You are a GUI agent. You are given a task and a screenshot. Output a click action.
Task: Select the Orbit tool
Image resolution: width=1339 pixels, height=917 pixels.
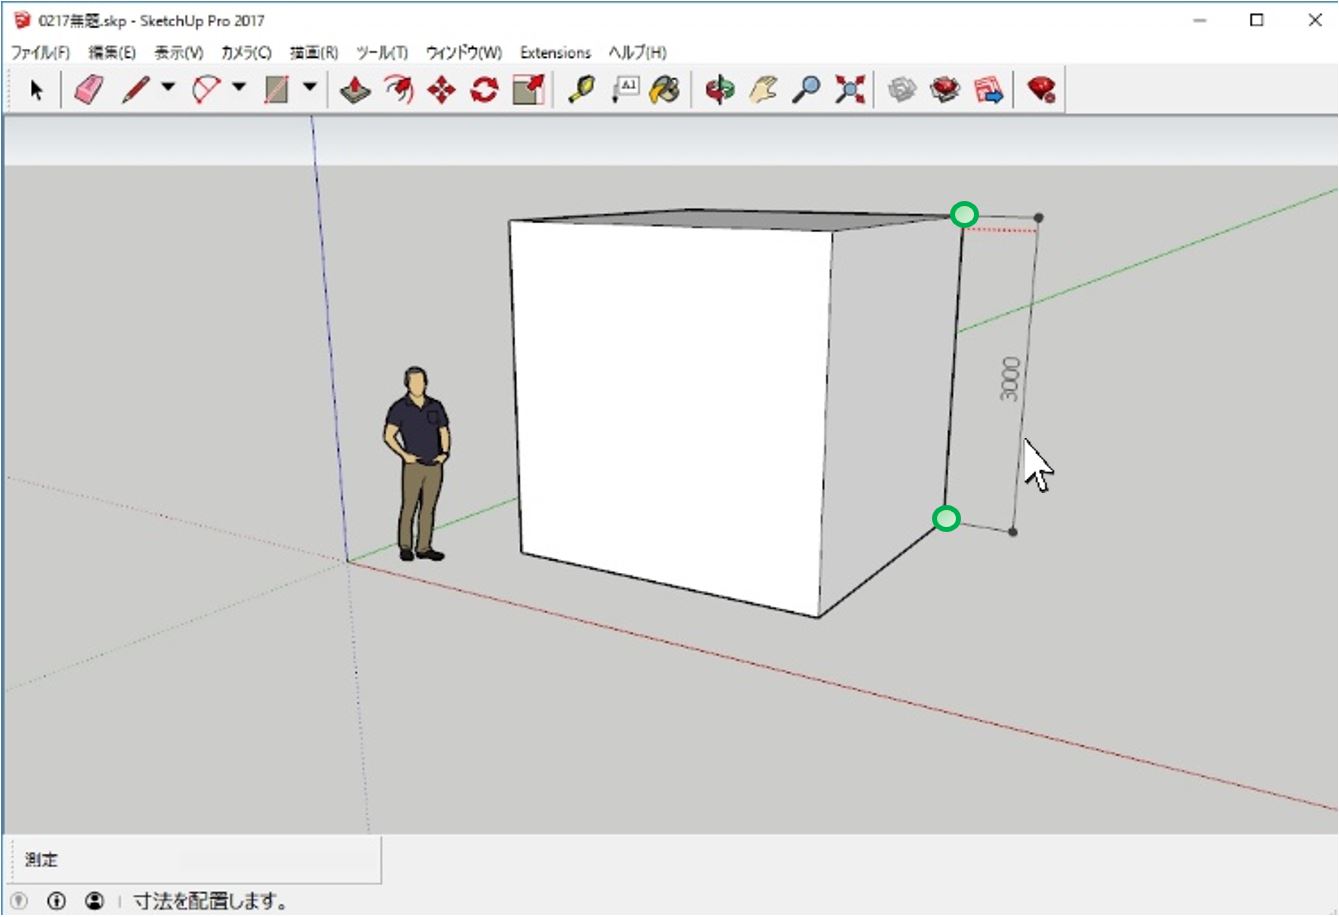tap(719, 90)
